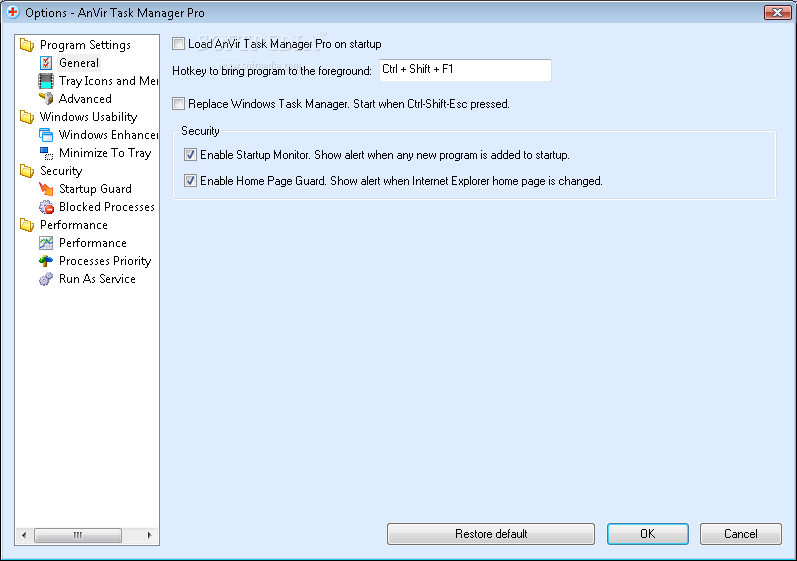Click the Blocked Processes gear icon
The width and height of the screenshot is (797, 561).
coord(46,207)
